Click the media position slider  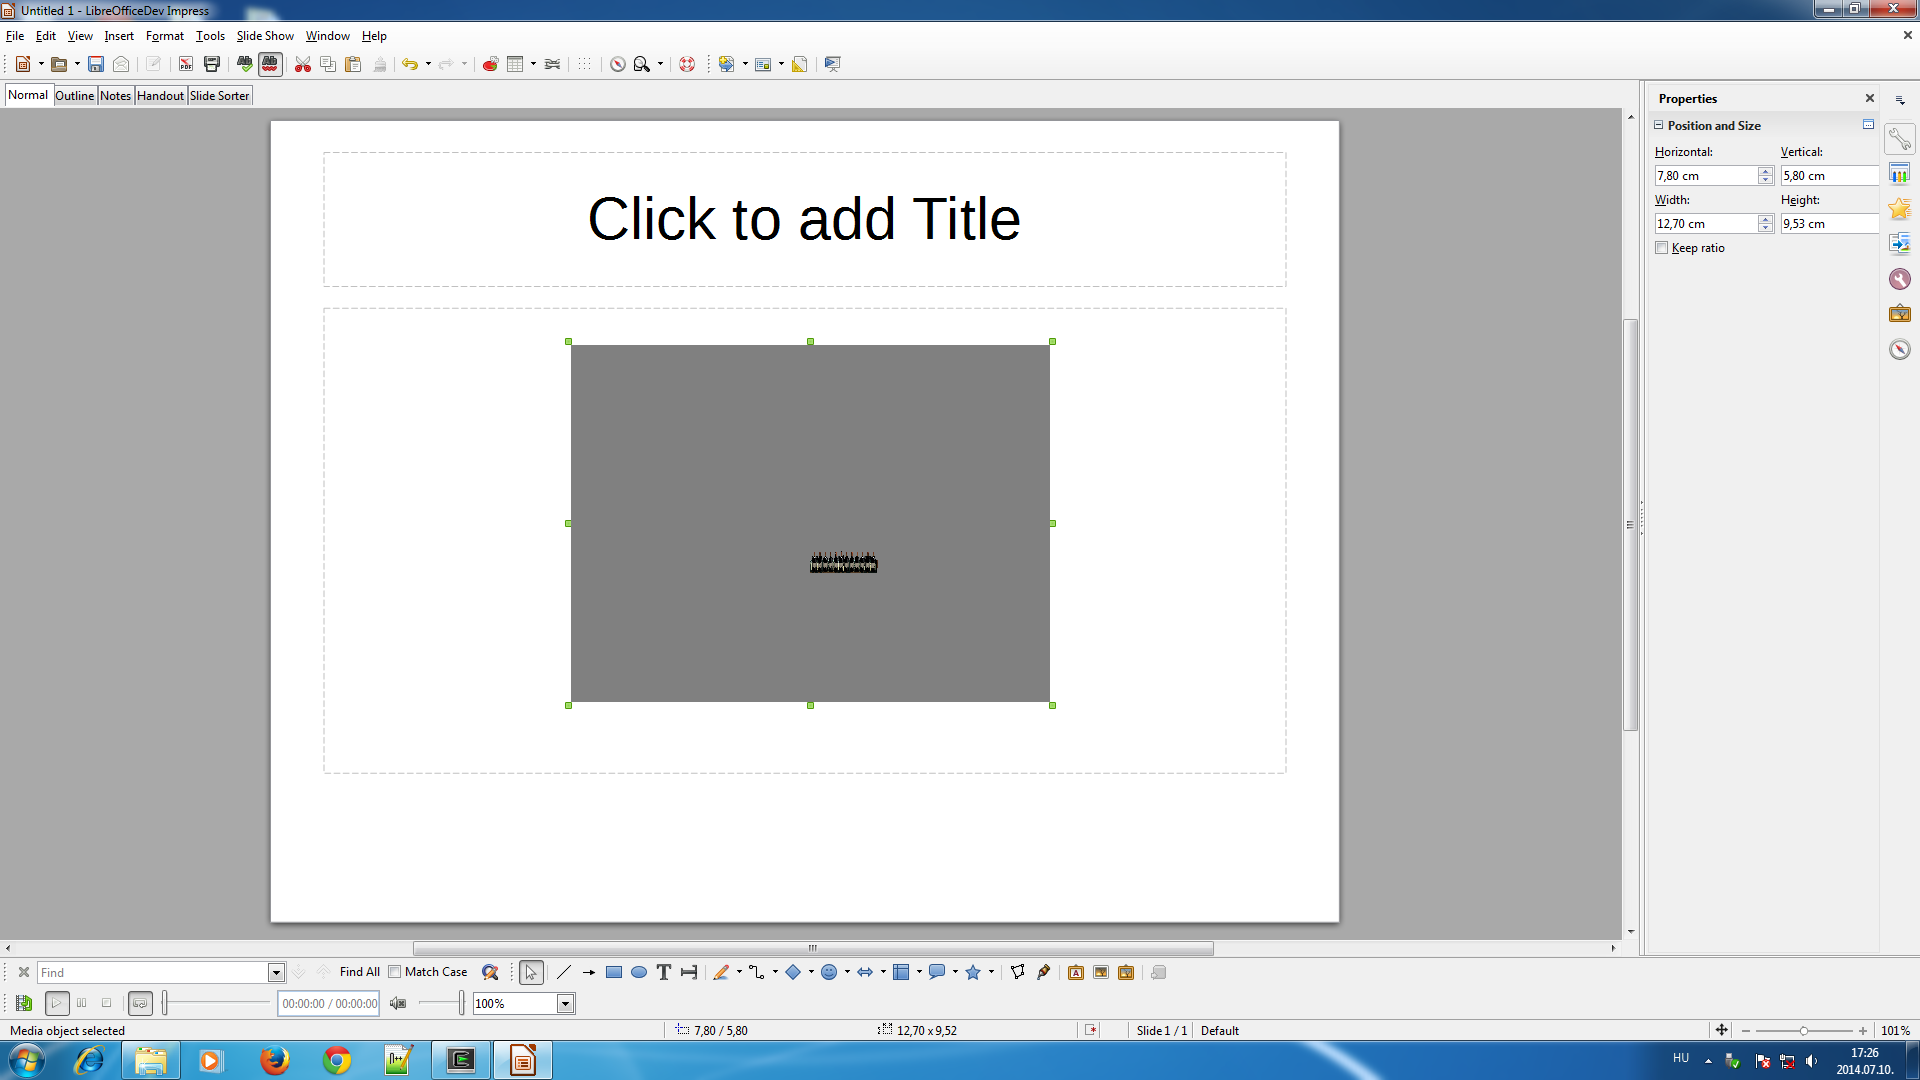216,1003
